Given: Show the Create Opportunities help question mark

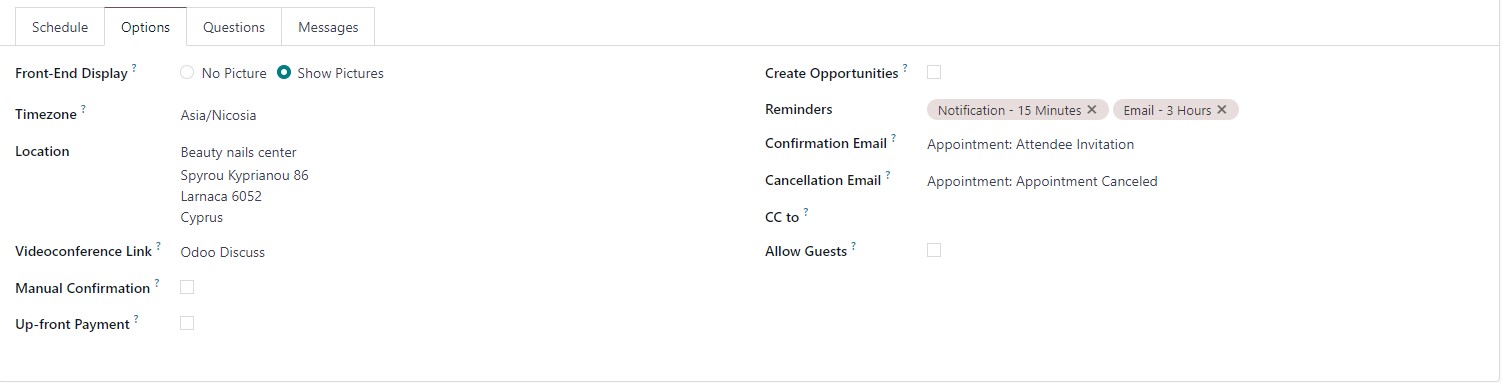Looking at the screenshot, I should point(905,68).
